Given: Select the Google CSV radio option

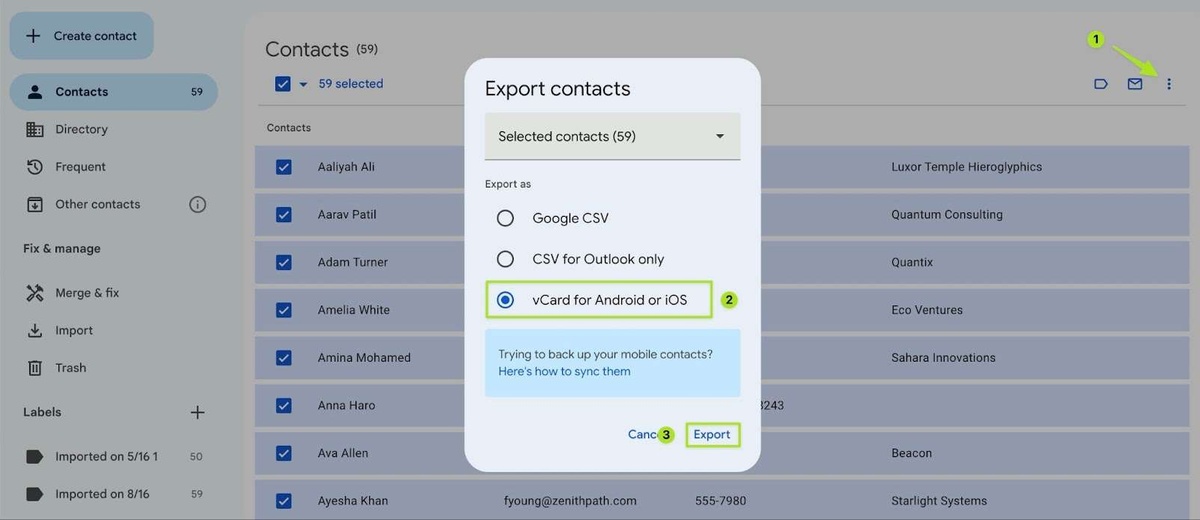Looking at the screenshot, I should click(x=505, y=218).
